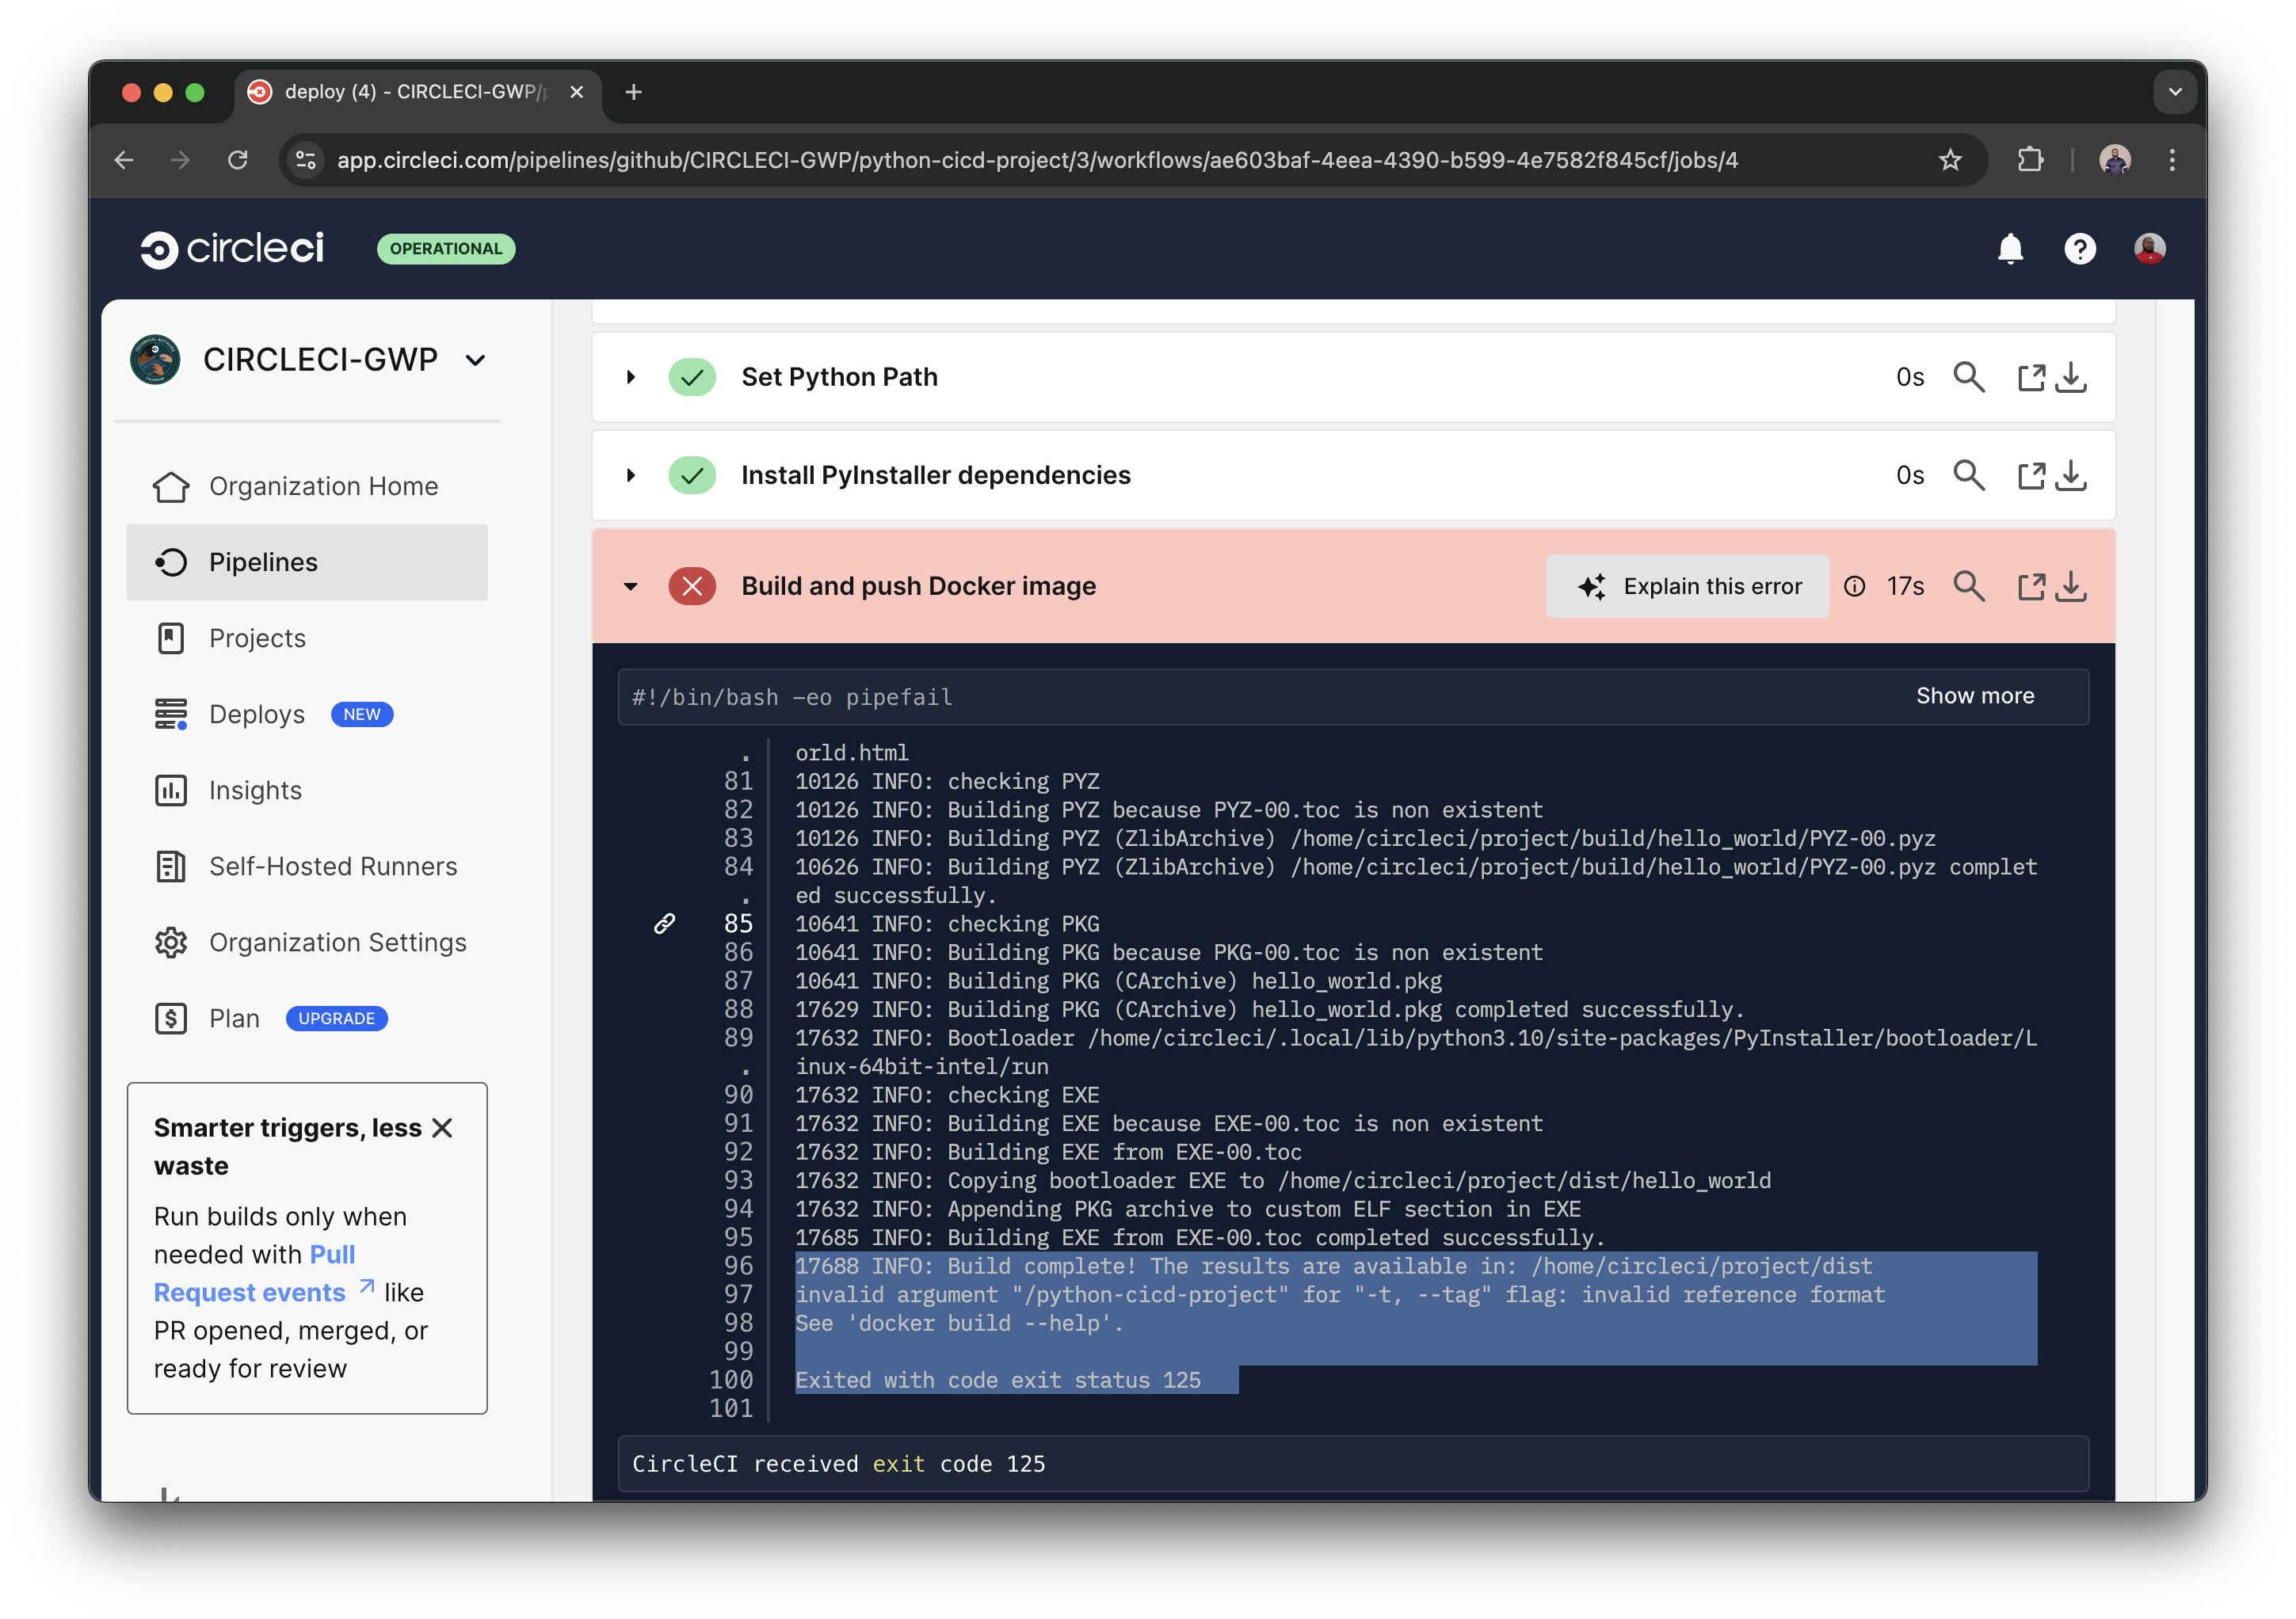Open the CIRCLECI-GWP organization dropdown

tap(476, 360)
